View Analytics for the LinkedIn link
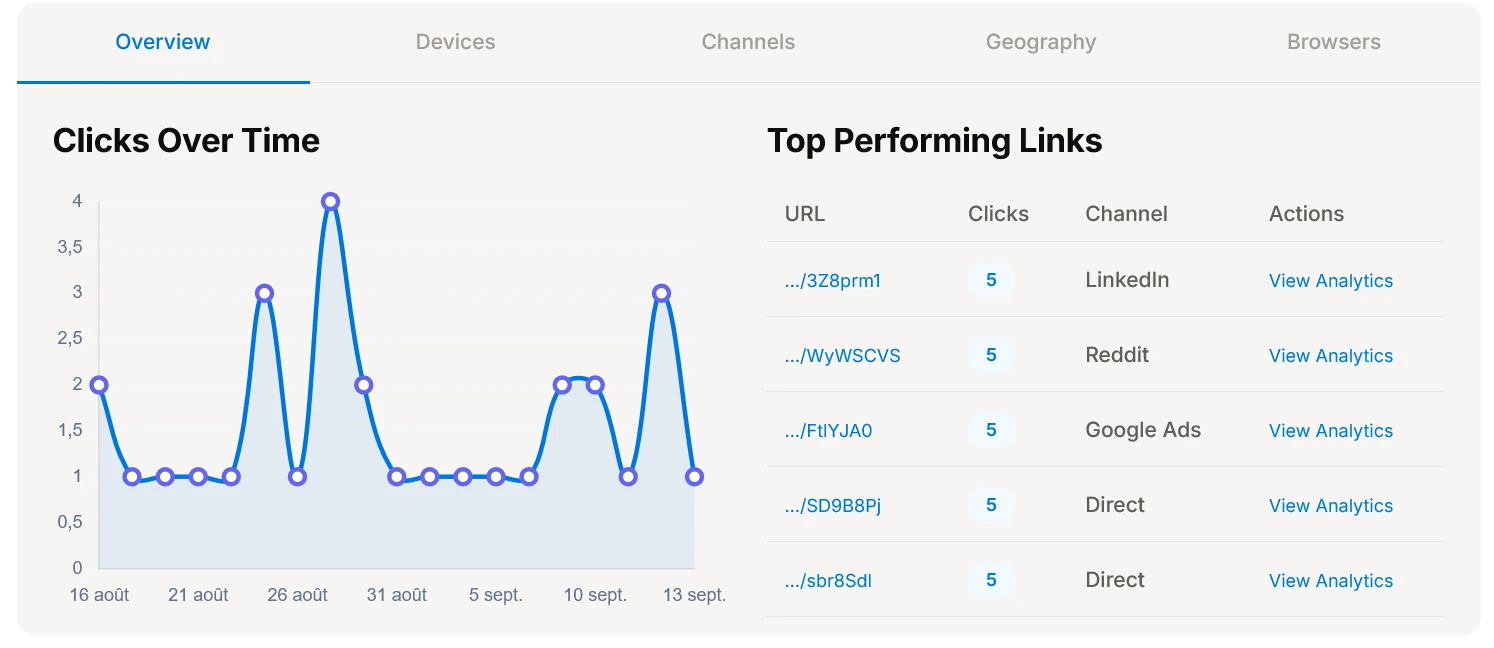1494x648 pixels. (1331, 281)
